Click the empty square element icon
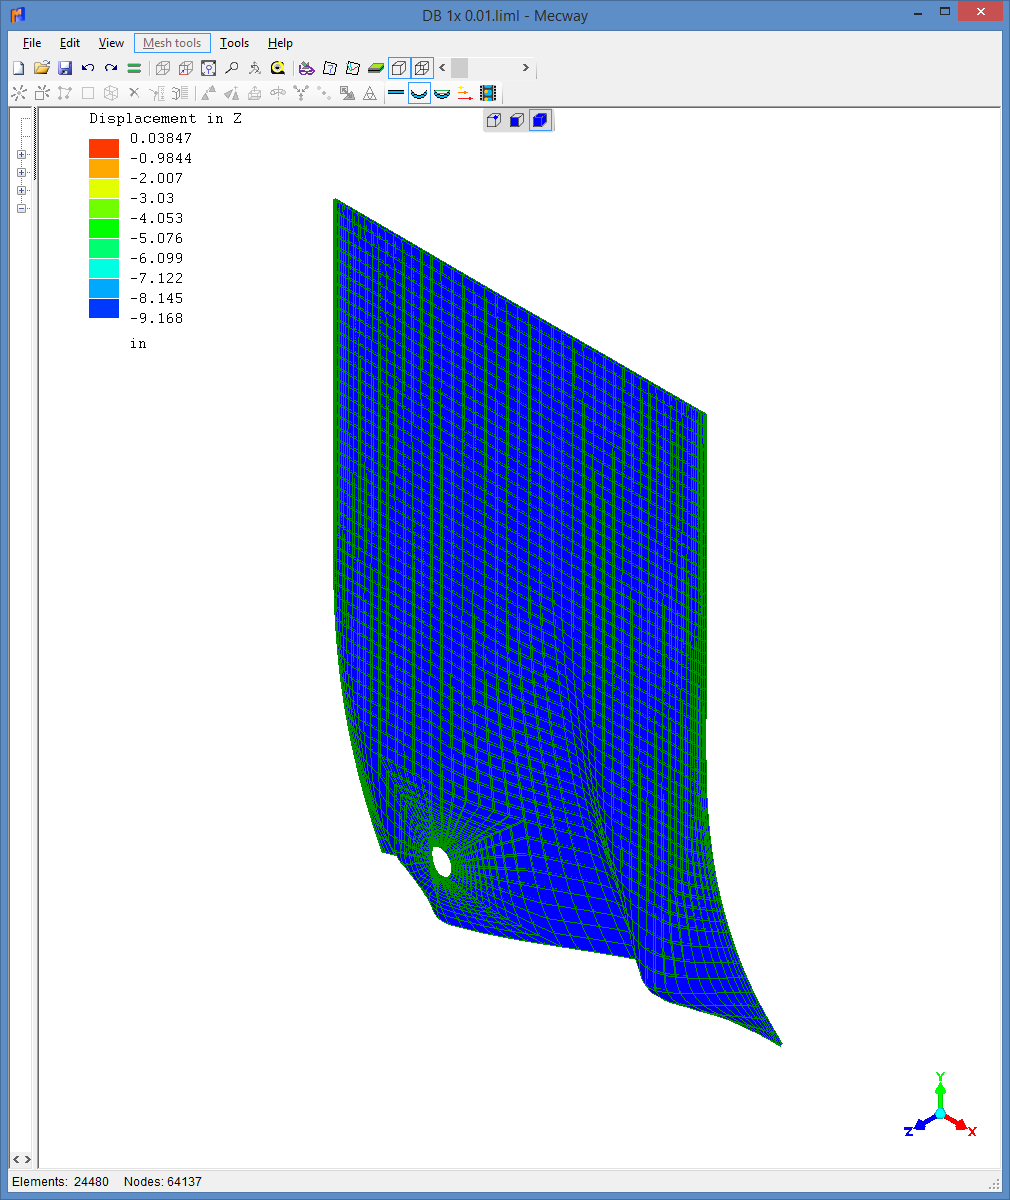 (x=88, y=93)
